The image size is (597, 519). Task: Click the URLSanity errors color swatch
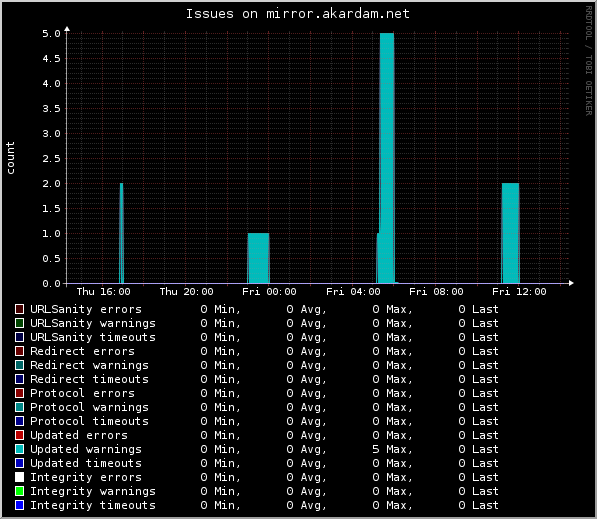click(x=19, y=309)
